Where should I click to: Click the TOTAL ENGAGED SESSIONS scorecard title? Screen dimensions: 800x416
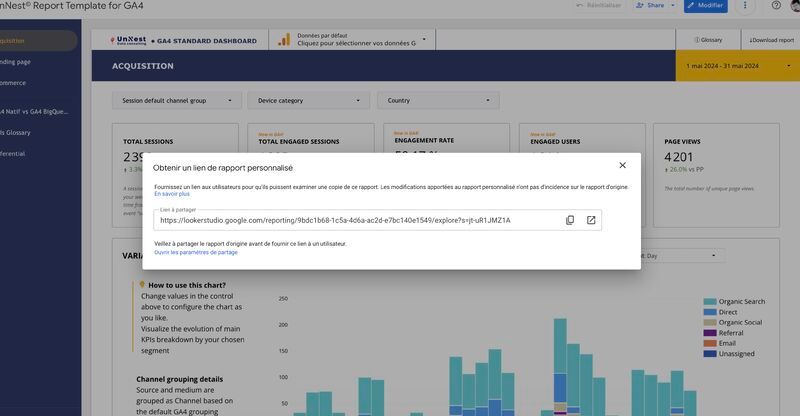point(298,141)
